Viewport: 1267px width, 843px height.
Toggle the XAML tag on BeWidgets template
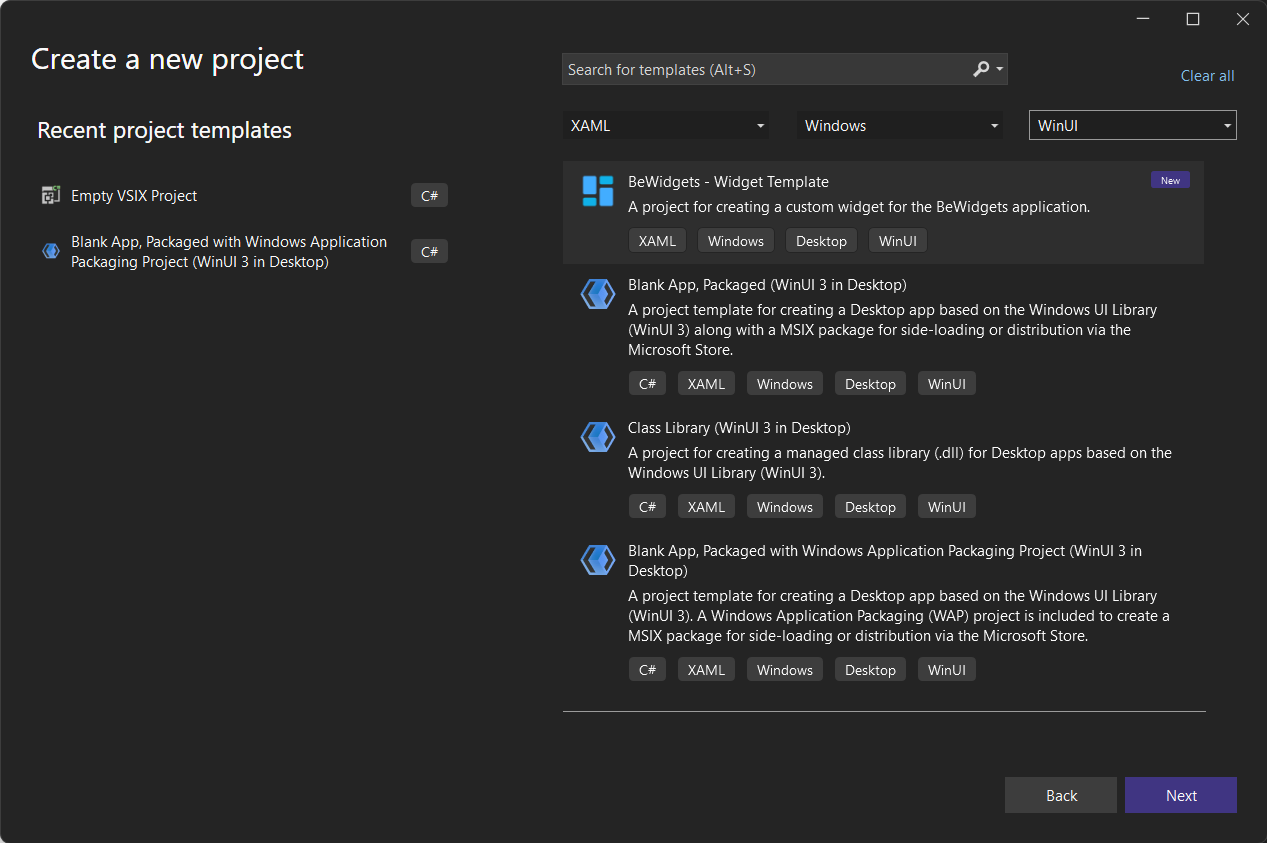(x=657, y=240)
